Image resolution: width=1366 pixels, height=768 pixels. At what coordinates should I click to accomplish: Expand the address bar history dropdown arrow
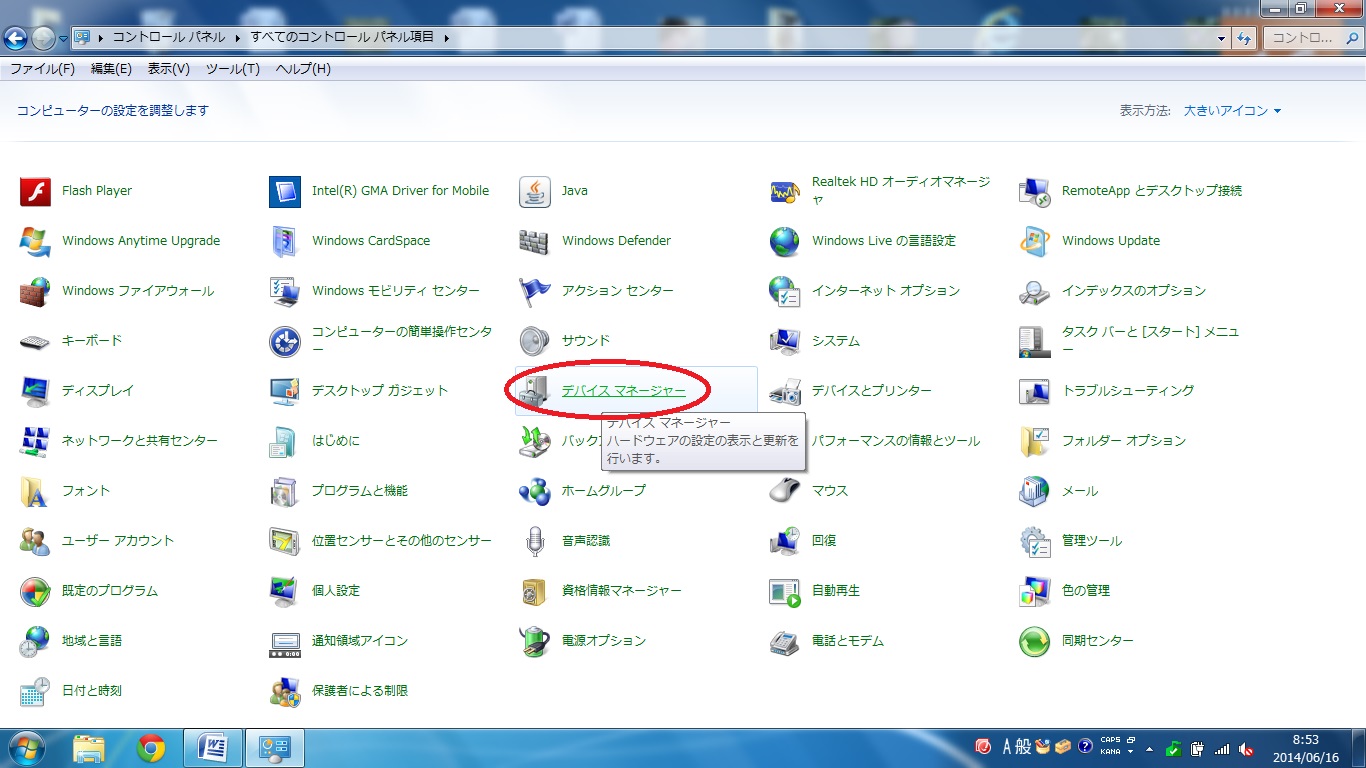tap(1222, 38)
